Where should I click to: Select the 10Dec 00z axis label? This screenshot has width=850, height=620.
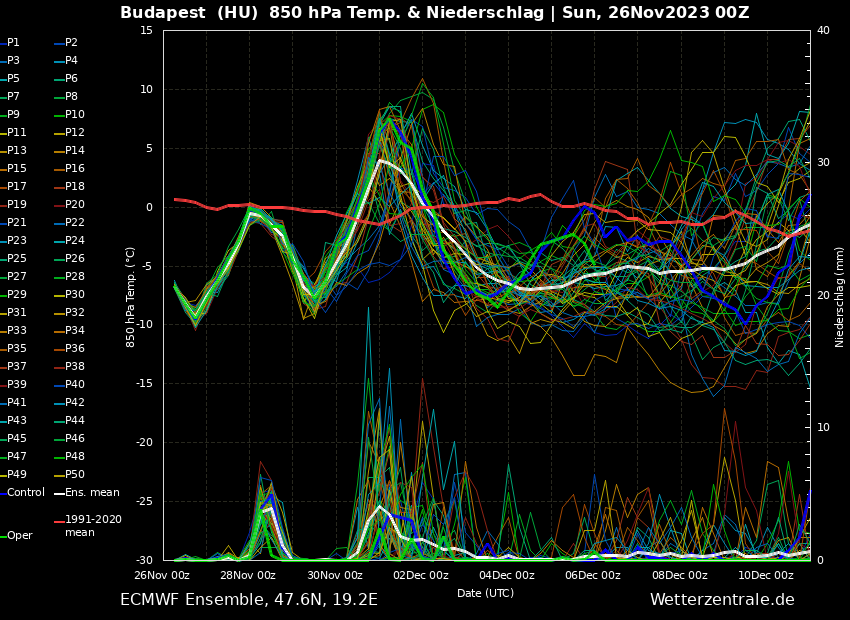tap(766, 575)
